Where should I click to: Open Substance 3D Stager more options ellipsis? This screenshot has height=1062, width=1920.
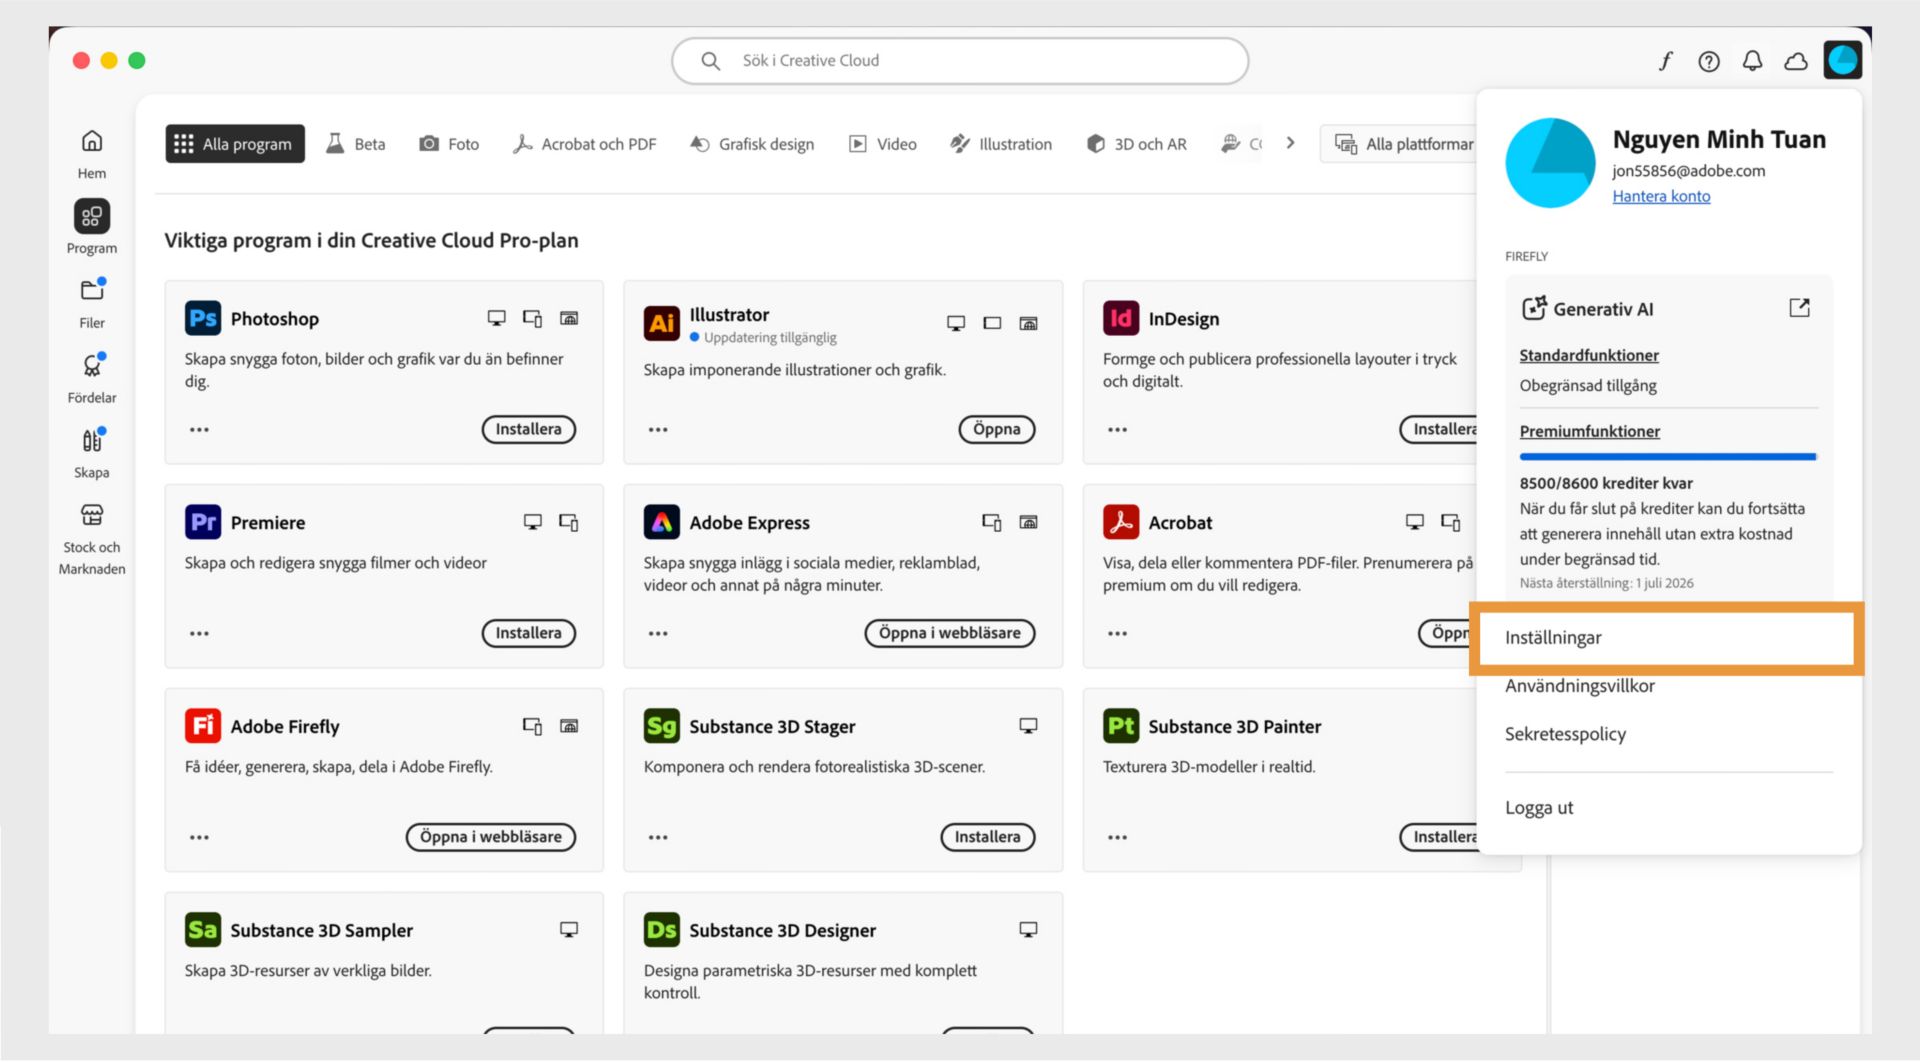click(657, 838)
